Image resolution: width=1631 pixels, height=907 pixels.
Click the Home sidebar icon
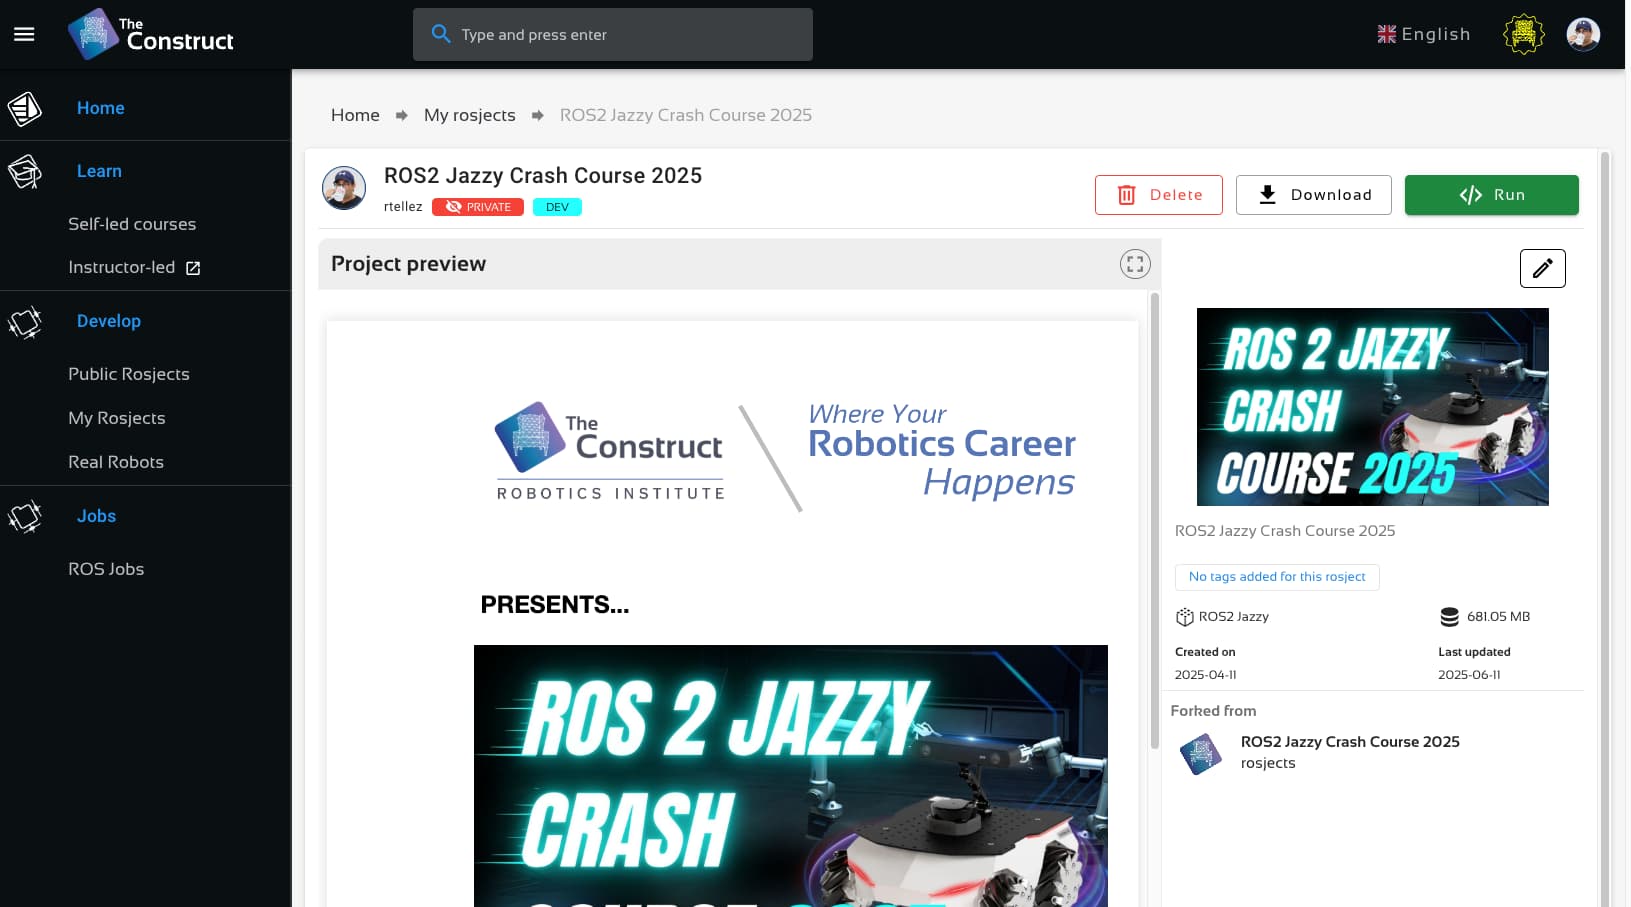point(25,108)
